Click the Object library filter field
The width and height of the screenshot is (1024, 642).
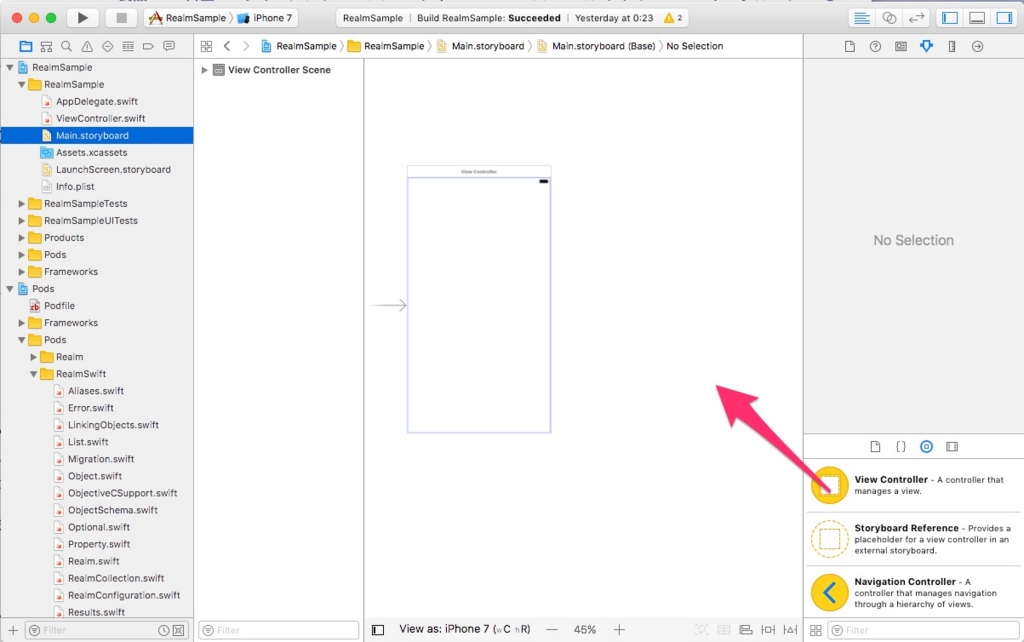pyautogui.click(x=923, y=630)
